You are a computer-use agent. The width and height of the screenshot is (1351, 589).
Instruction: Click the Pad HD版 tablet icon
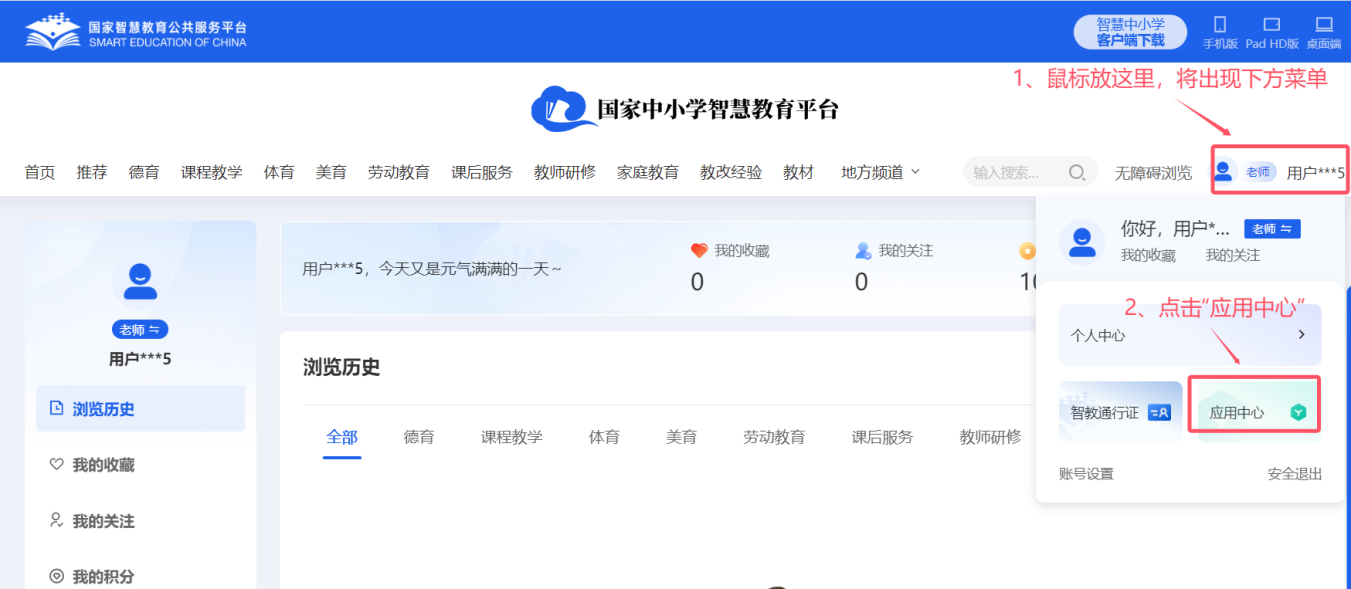coord(1272,25)
